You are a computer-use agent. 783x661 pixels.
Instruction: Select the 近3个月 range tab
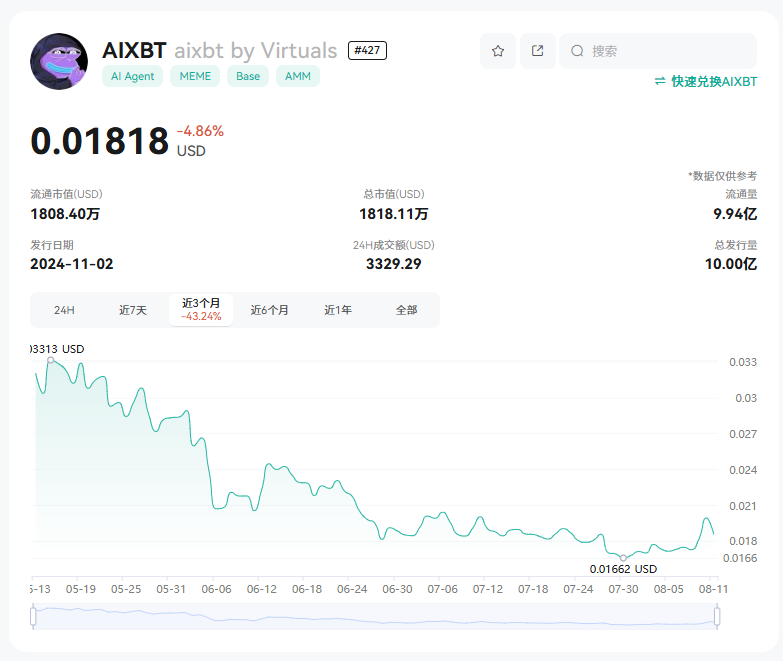coord(201,310)
